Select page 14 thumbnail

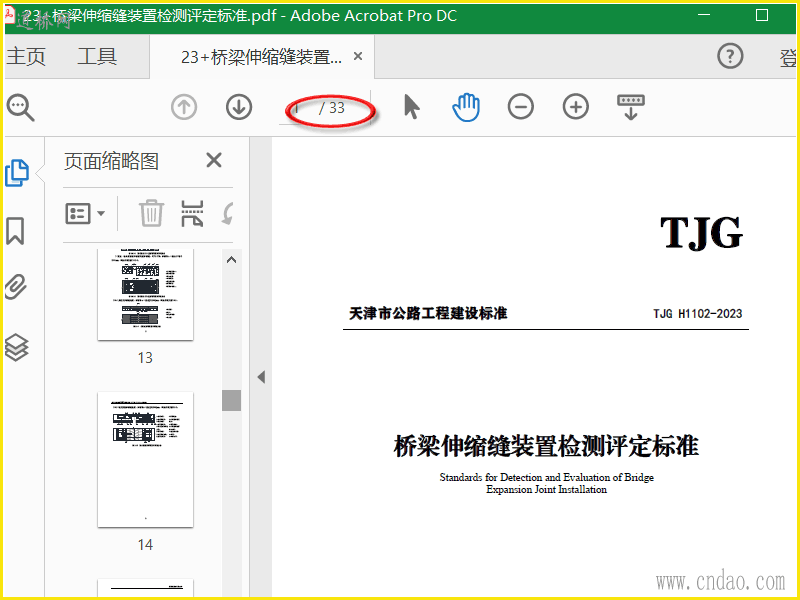(x=145, y=460)
